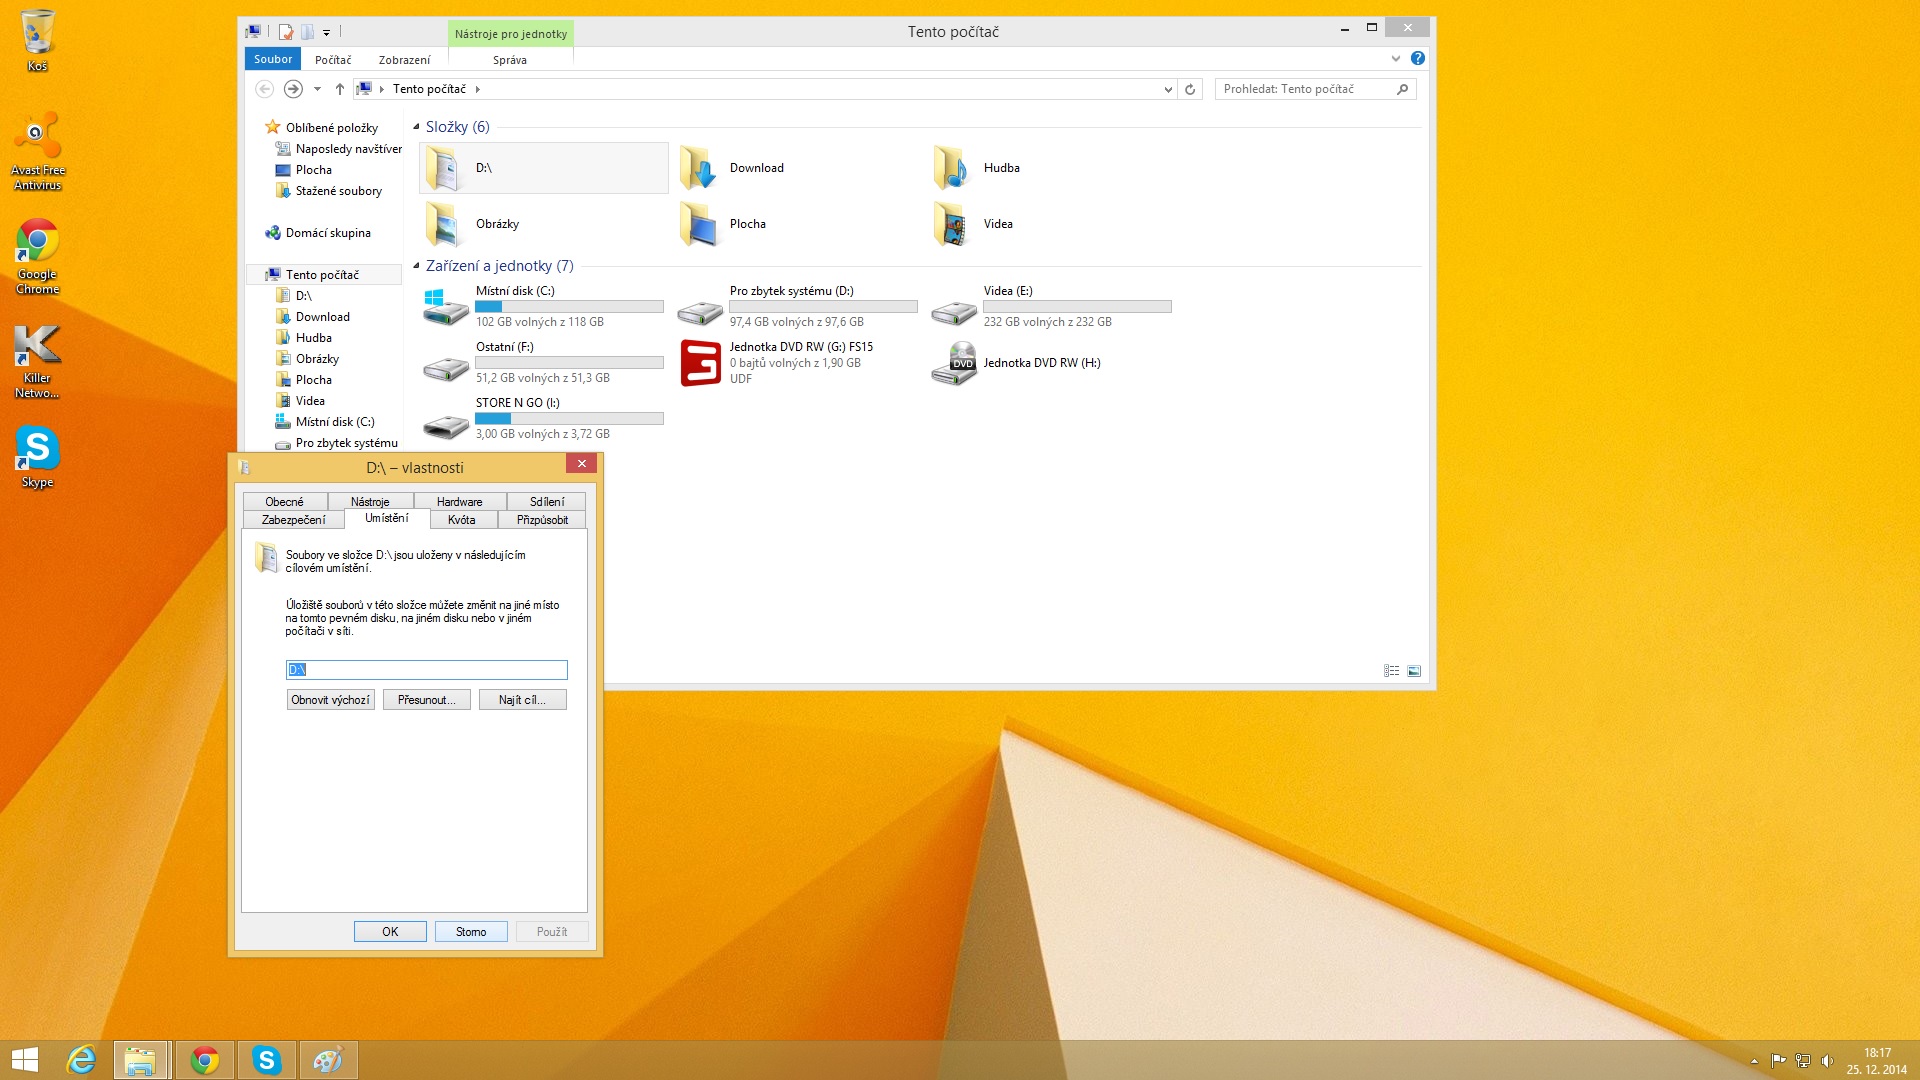
Task: Click the refresh icon in the address bar
Action: (1190, 89)
